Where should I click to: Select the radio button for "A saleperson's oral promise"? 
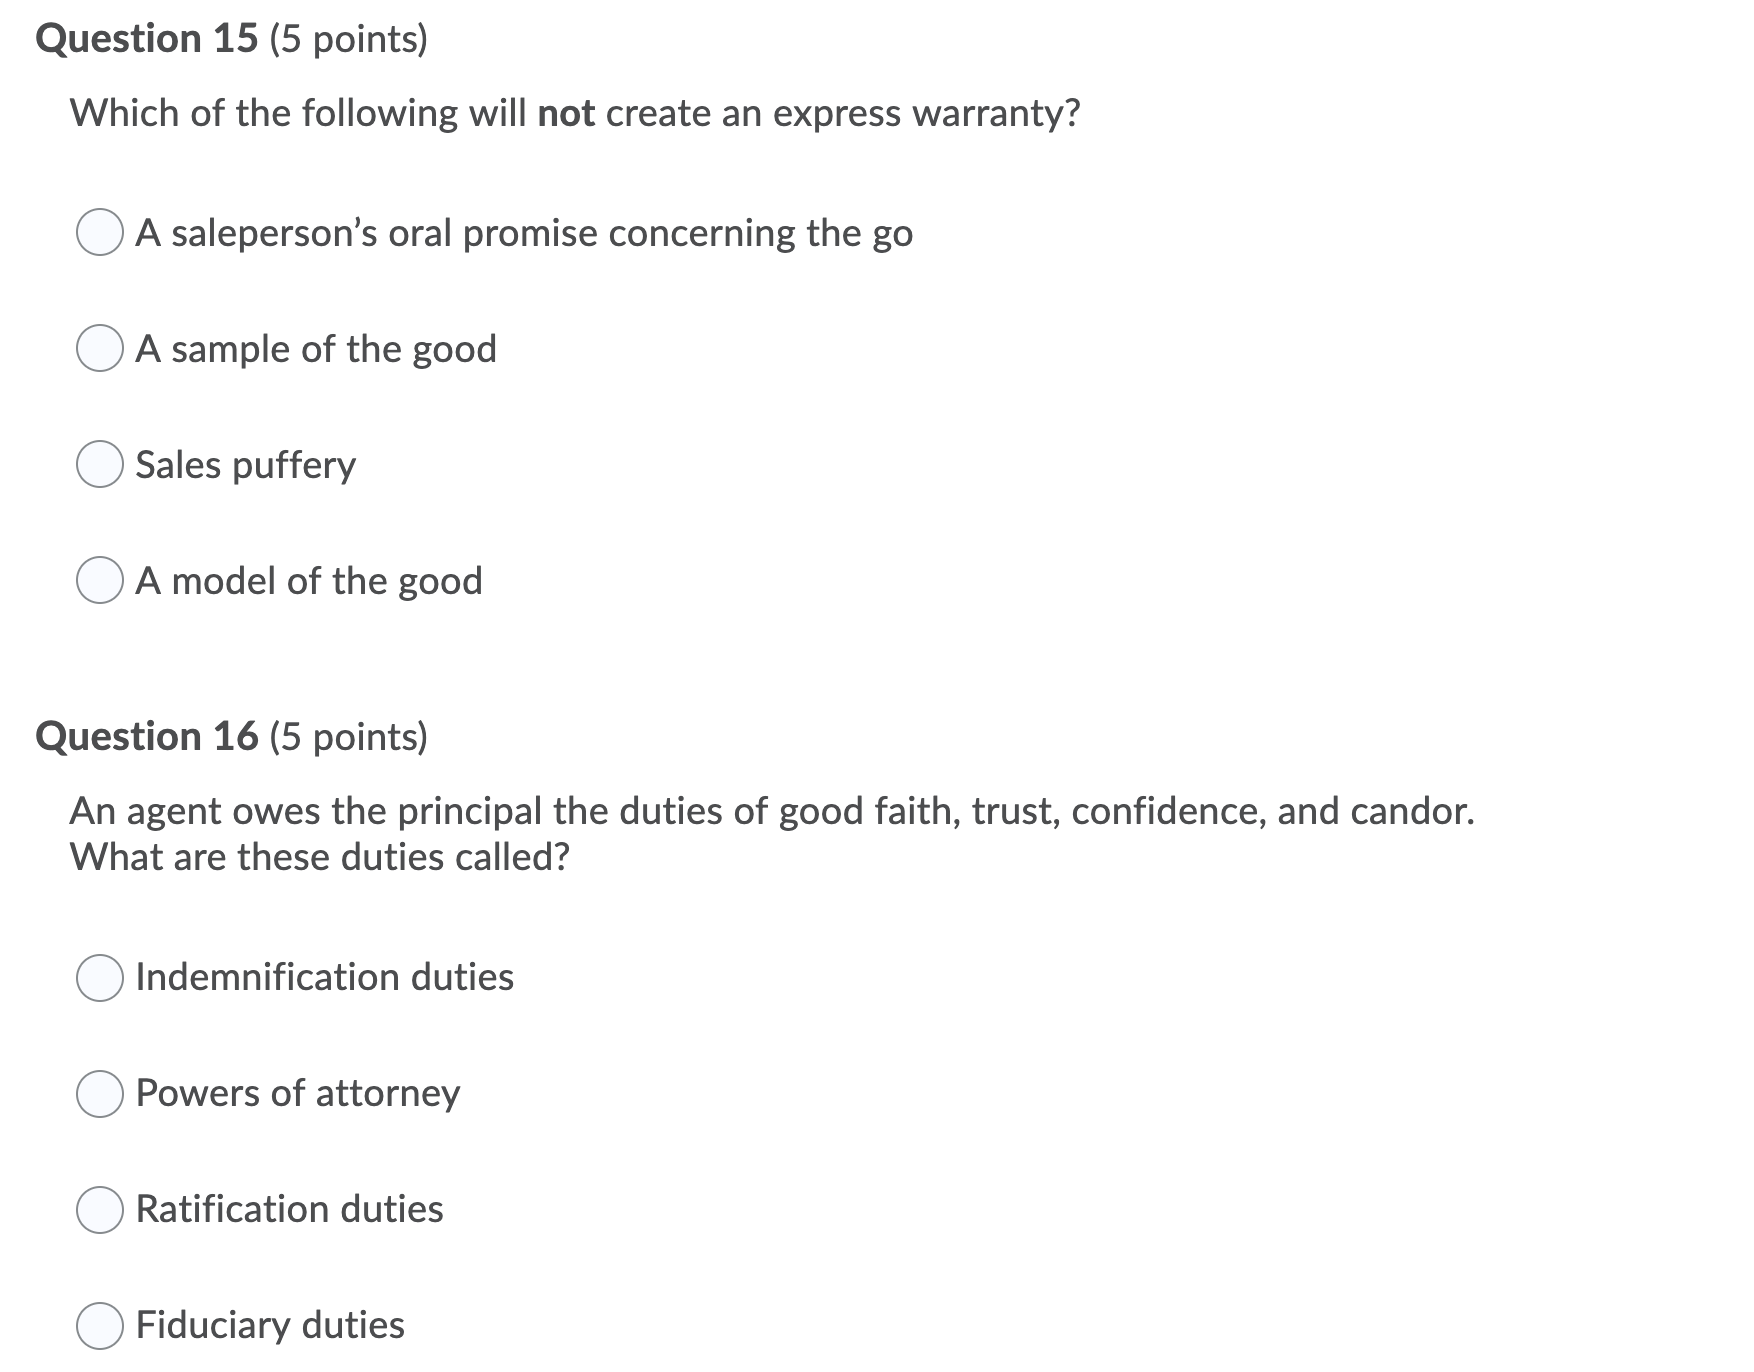[x=101, y=234]
